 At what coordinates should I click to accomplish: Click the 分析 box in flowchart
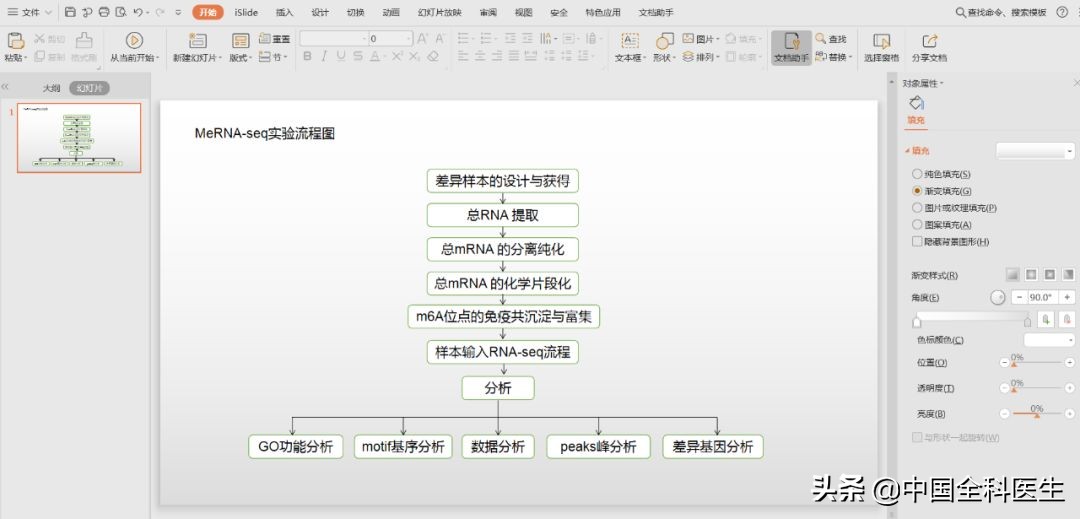(x=498, y=388)
